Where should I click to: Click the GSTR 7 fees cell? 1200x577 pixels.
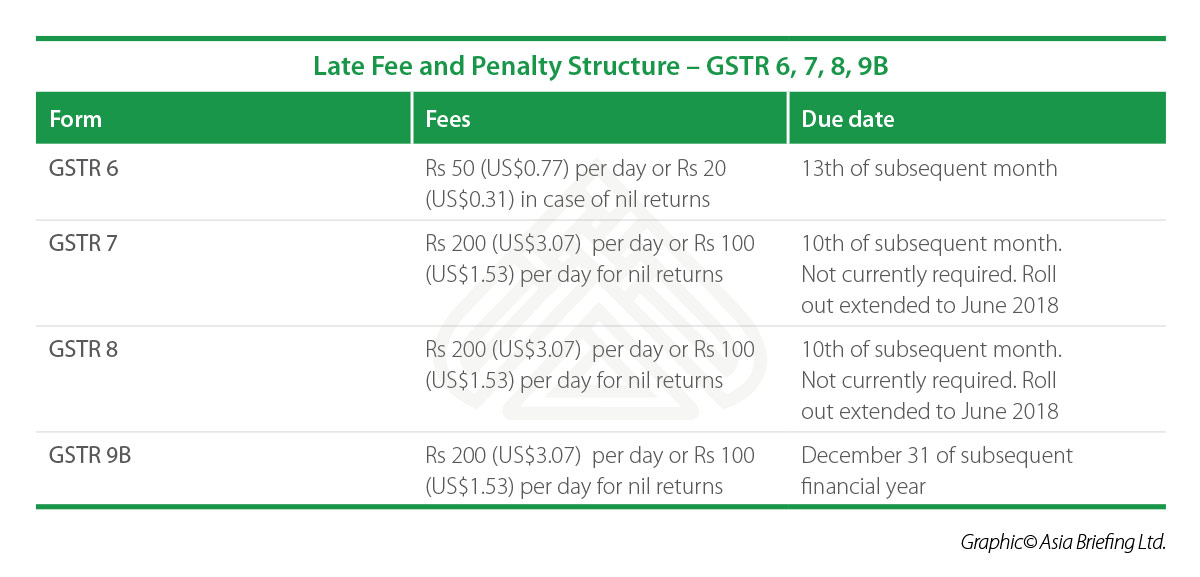coord(590,259)
